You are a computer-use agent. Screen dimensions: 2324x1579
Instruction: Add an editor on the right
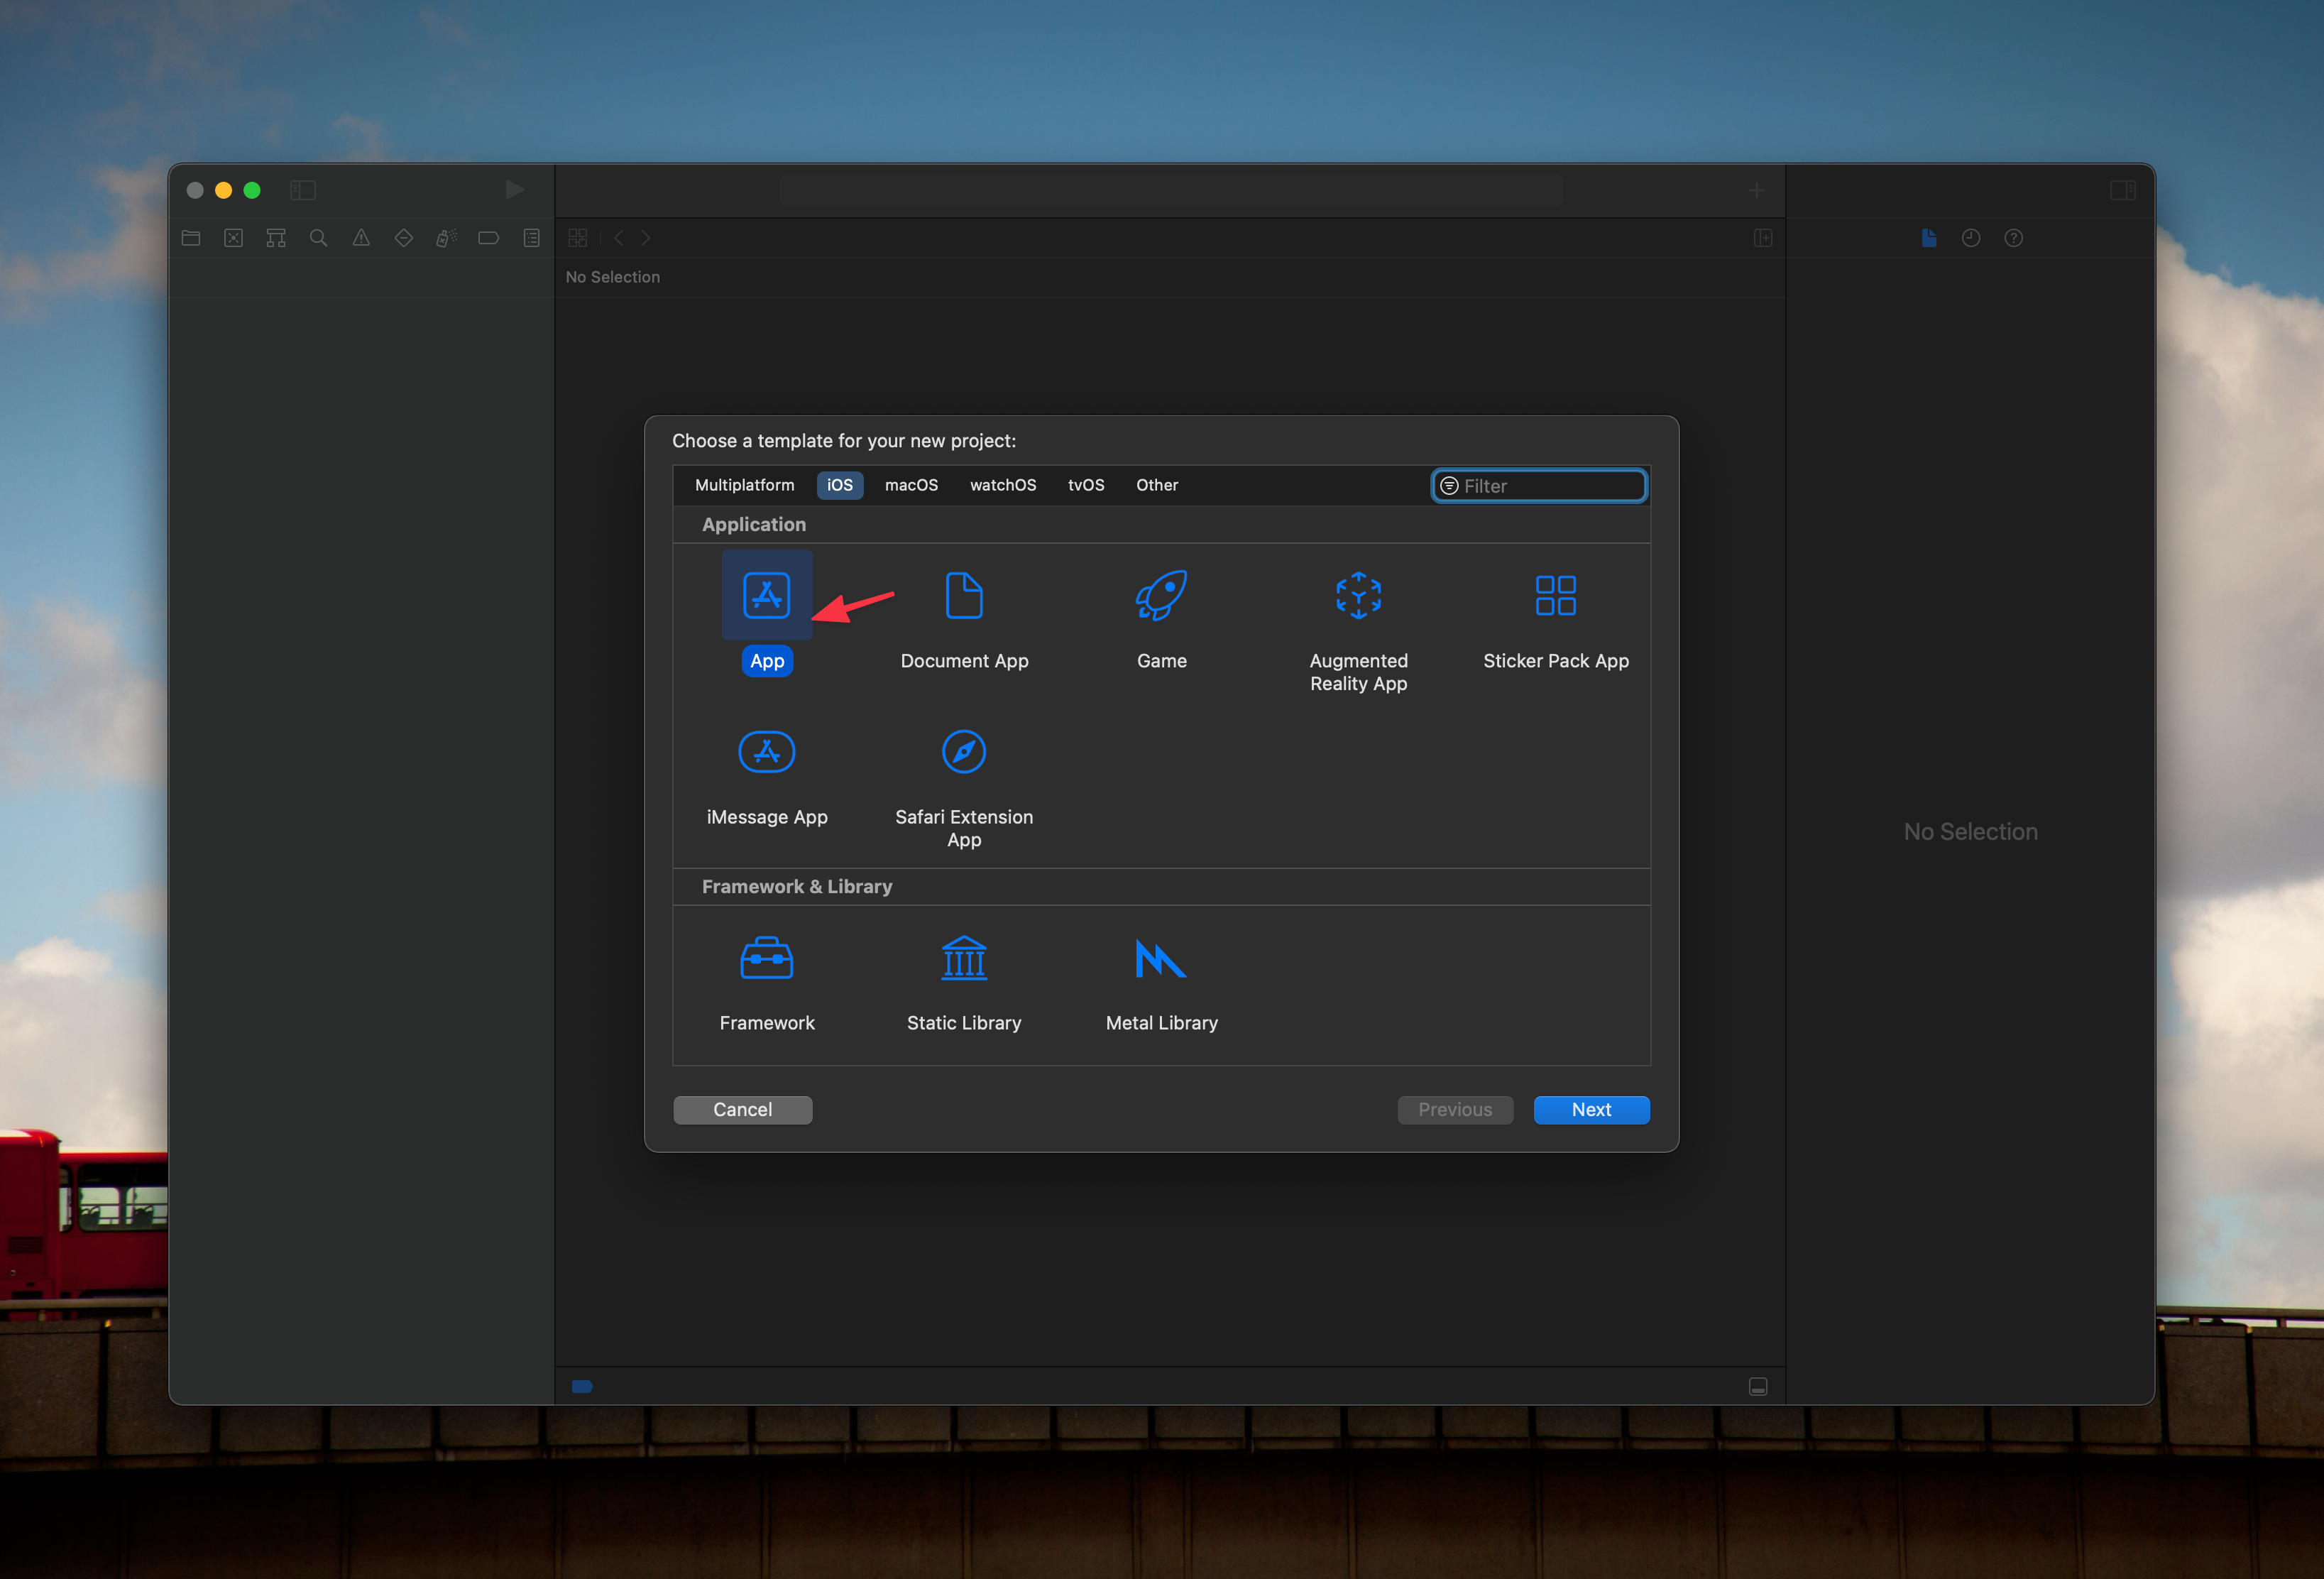pyautogui.click(x=1763, y=238)
